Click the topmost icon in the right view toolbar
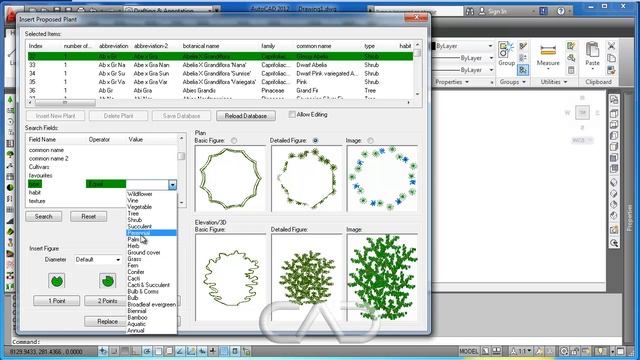Image resolution: width=640 pixels, height=360 pixels. coord(614,100)
